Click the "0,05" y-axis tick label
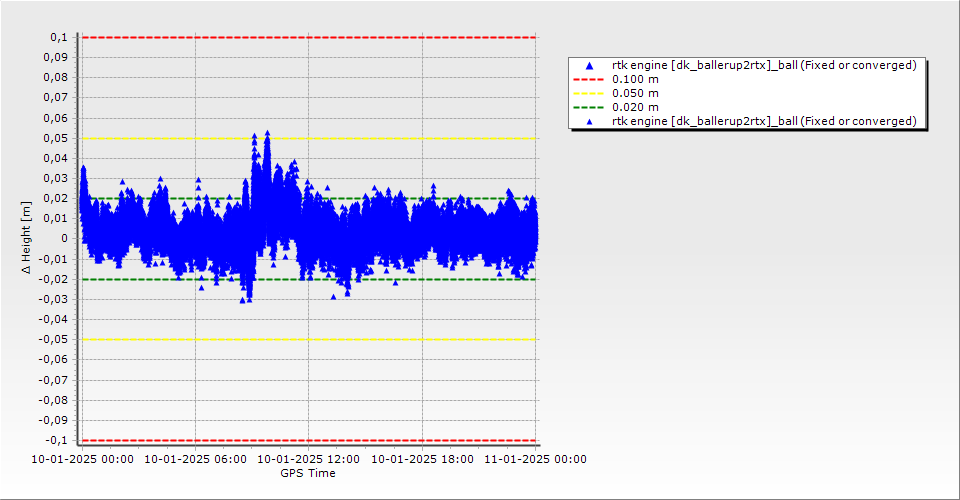 click(x=56, y=138)
